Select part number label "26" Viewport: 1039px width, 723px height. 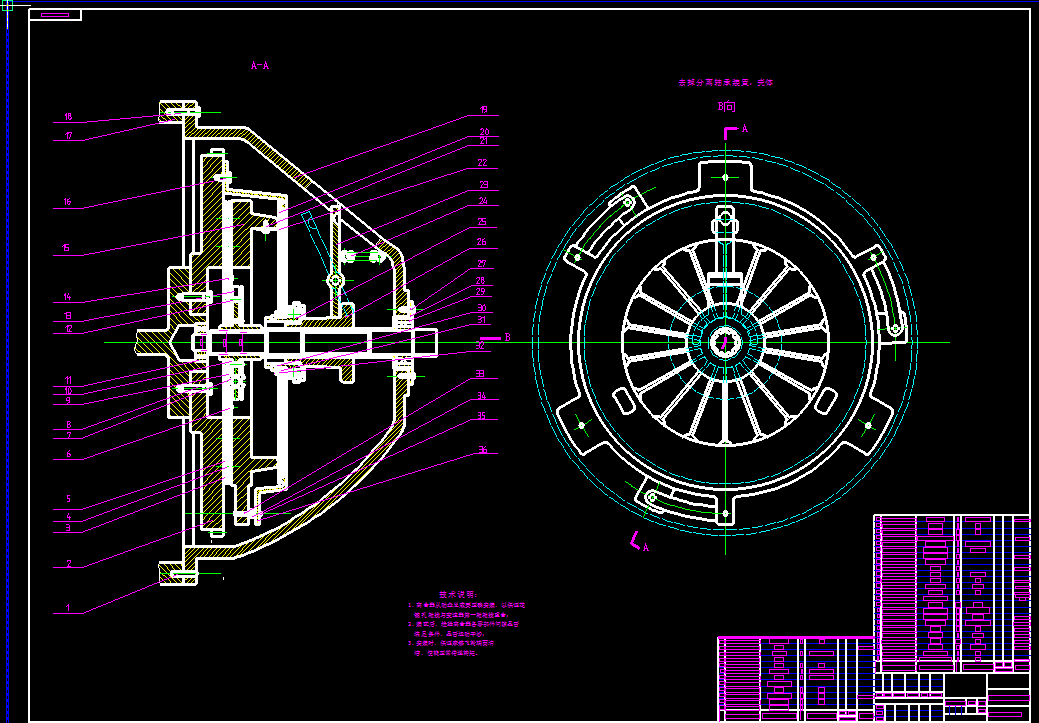coord(482,243)
